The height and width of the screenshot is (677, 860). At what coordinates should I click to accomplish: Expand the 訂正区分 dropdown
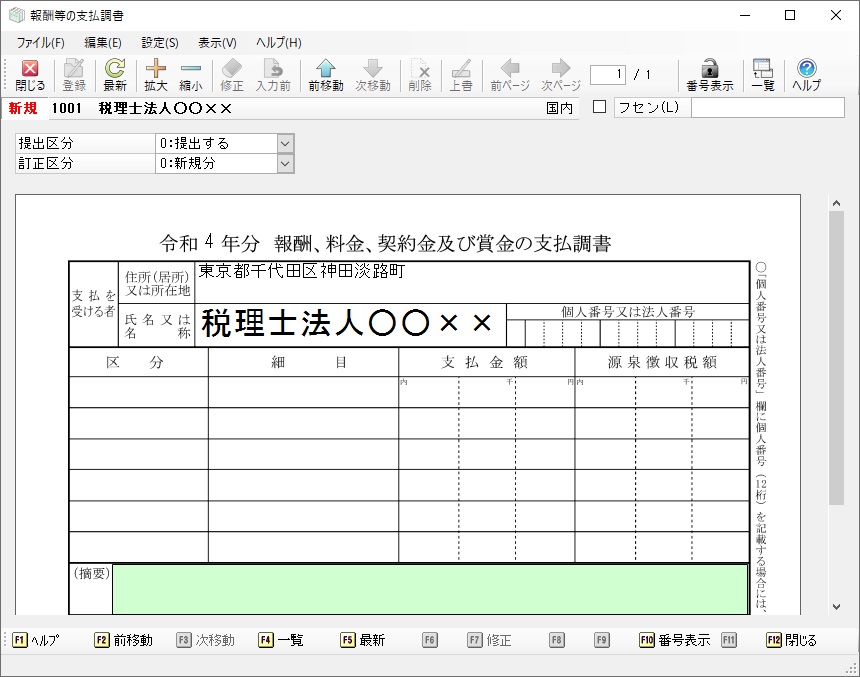[285, 163]
